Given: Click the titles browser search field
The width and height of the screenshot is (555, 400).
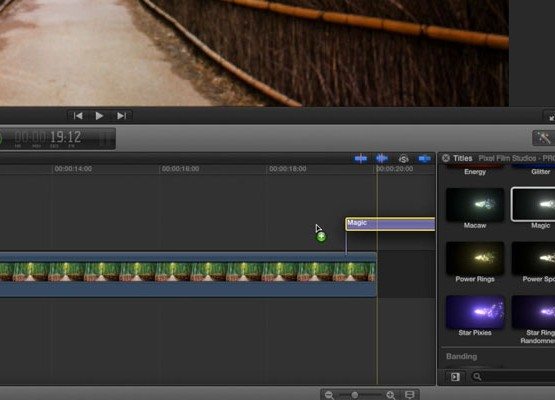Looking at the screenshot, I should (513, 377).
